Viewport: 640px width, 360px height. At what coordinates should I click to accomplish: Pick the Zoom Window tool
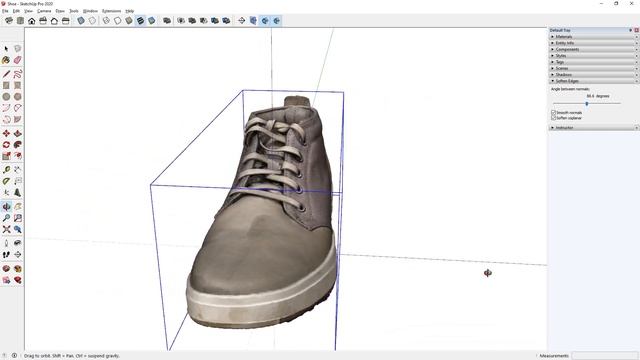(x=18, y=218)
